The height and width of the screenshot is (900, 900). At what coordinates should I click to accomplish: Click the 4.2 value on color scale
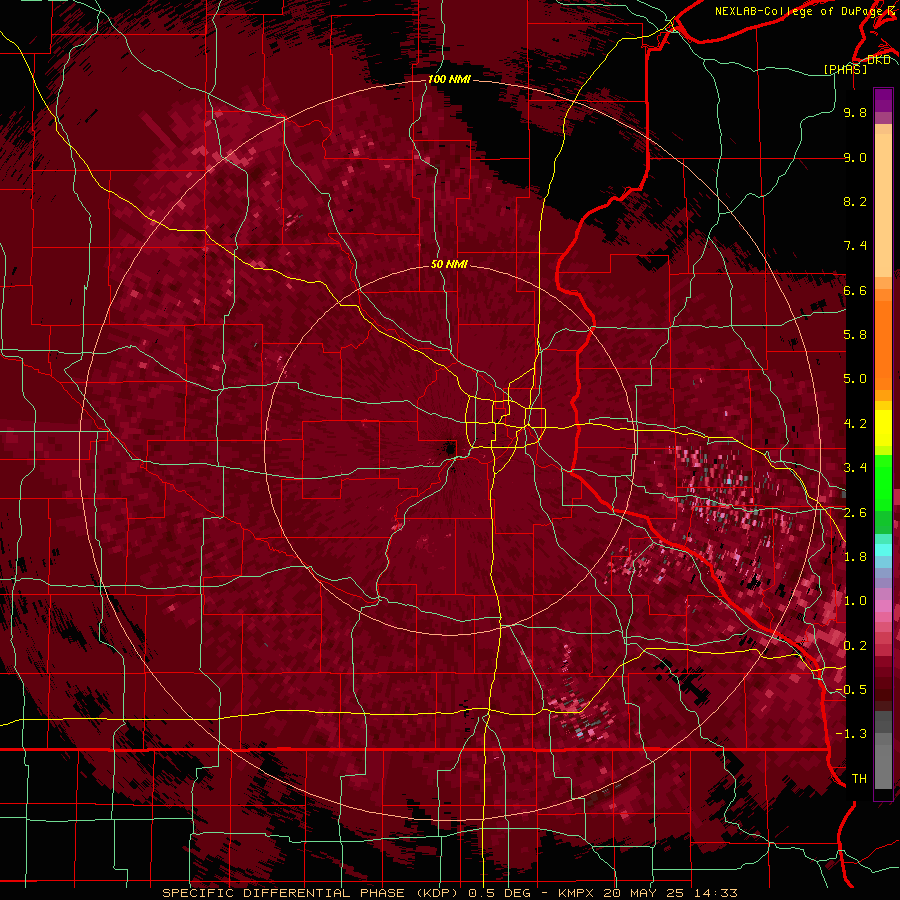tap(855, 424)
